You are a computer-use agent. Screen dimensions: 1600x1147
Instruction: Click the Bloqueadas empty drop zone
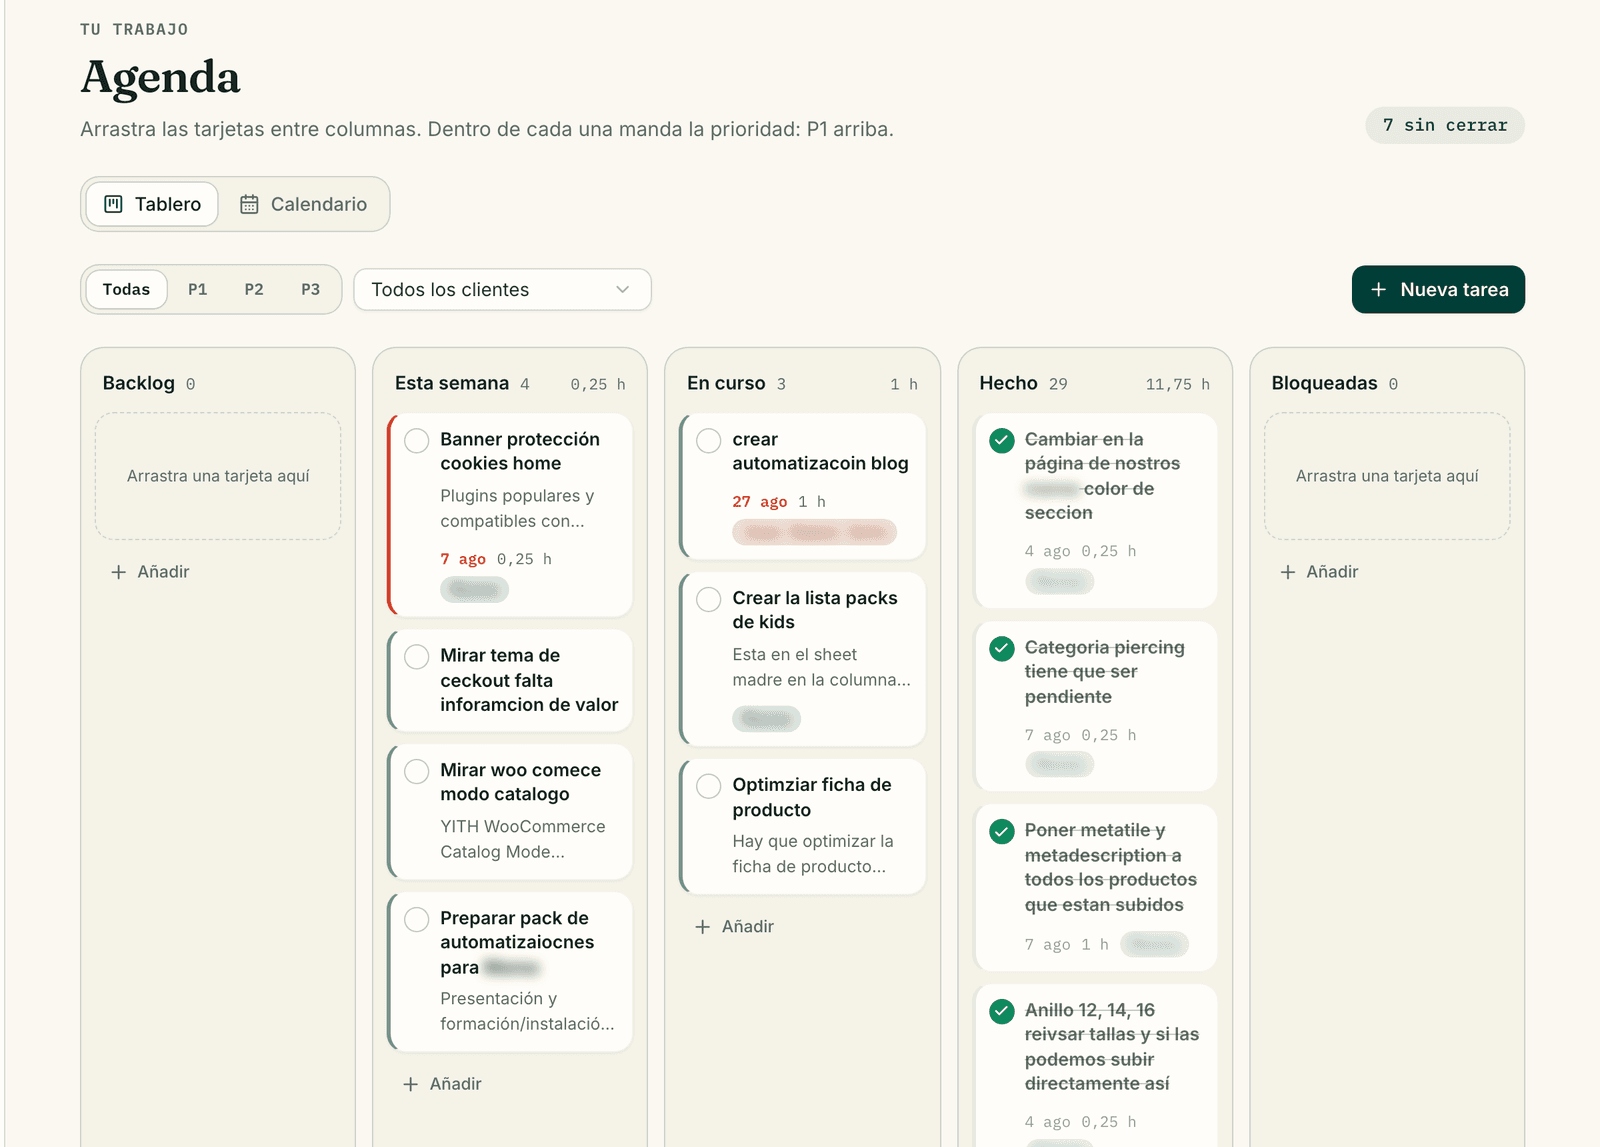tap(1387, 476)
